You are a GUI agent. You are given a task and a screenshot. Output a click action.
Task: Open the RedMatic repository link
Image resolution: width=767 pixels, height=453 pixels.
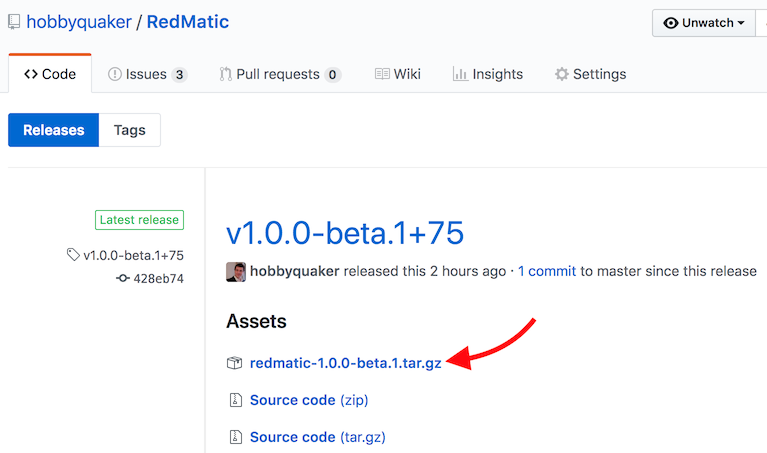188,22
